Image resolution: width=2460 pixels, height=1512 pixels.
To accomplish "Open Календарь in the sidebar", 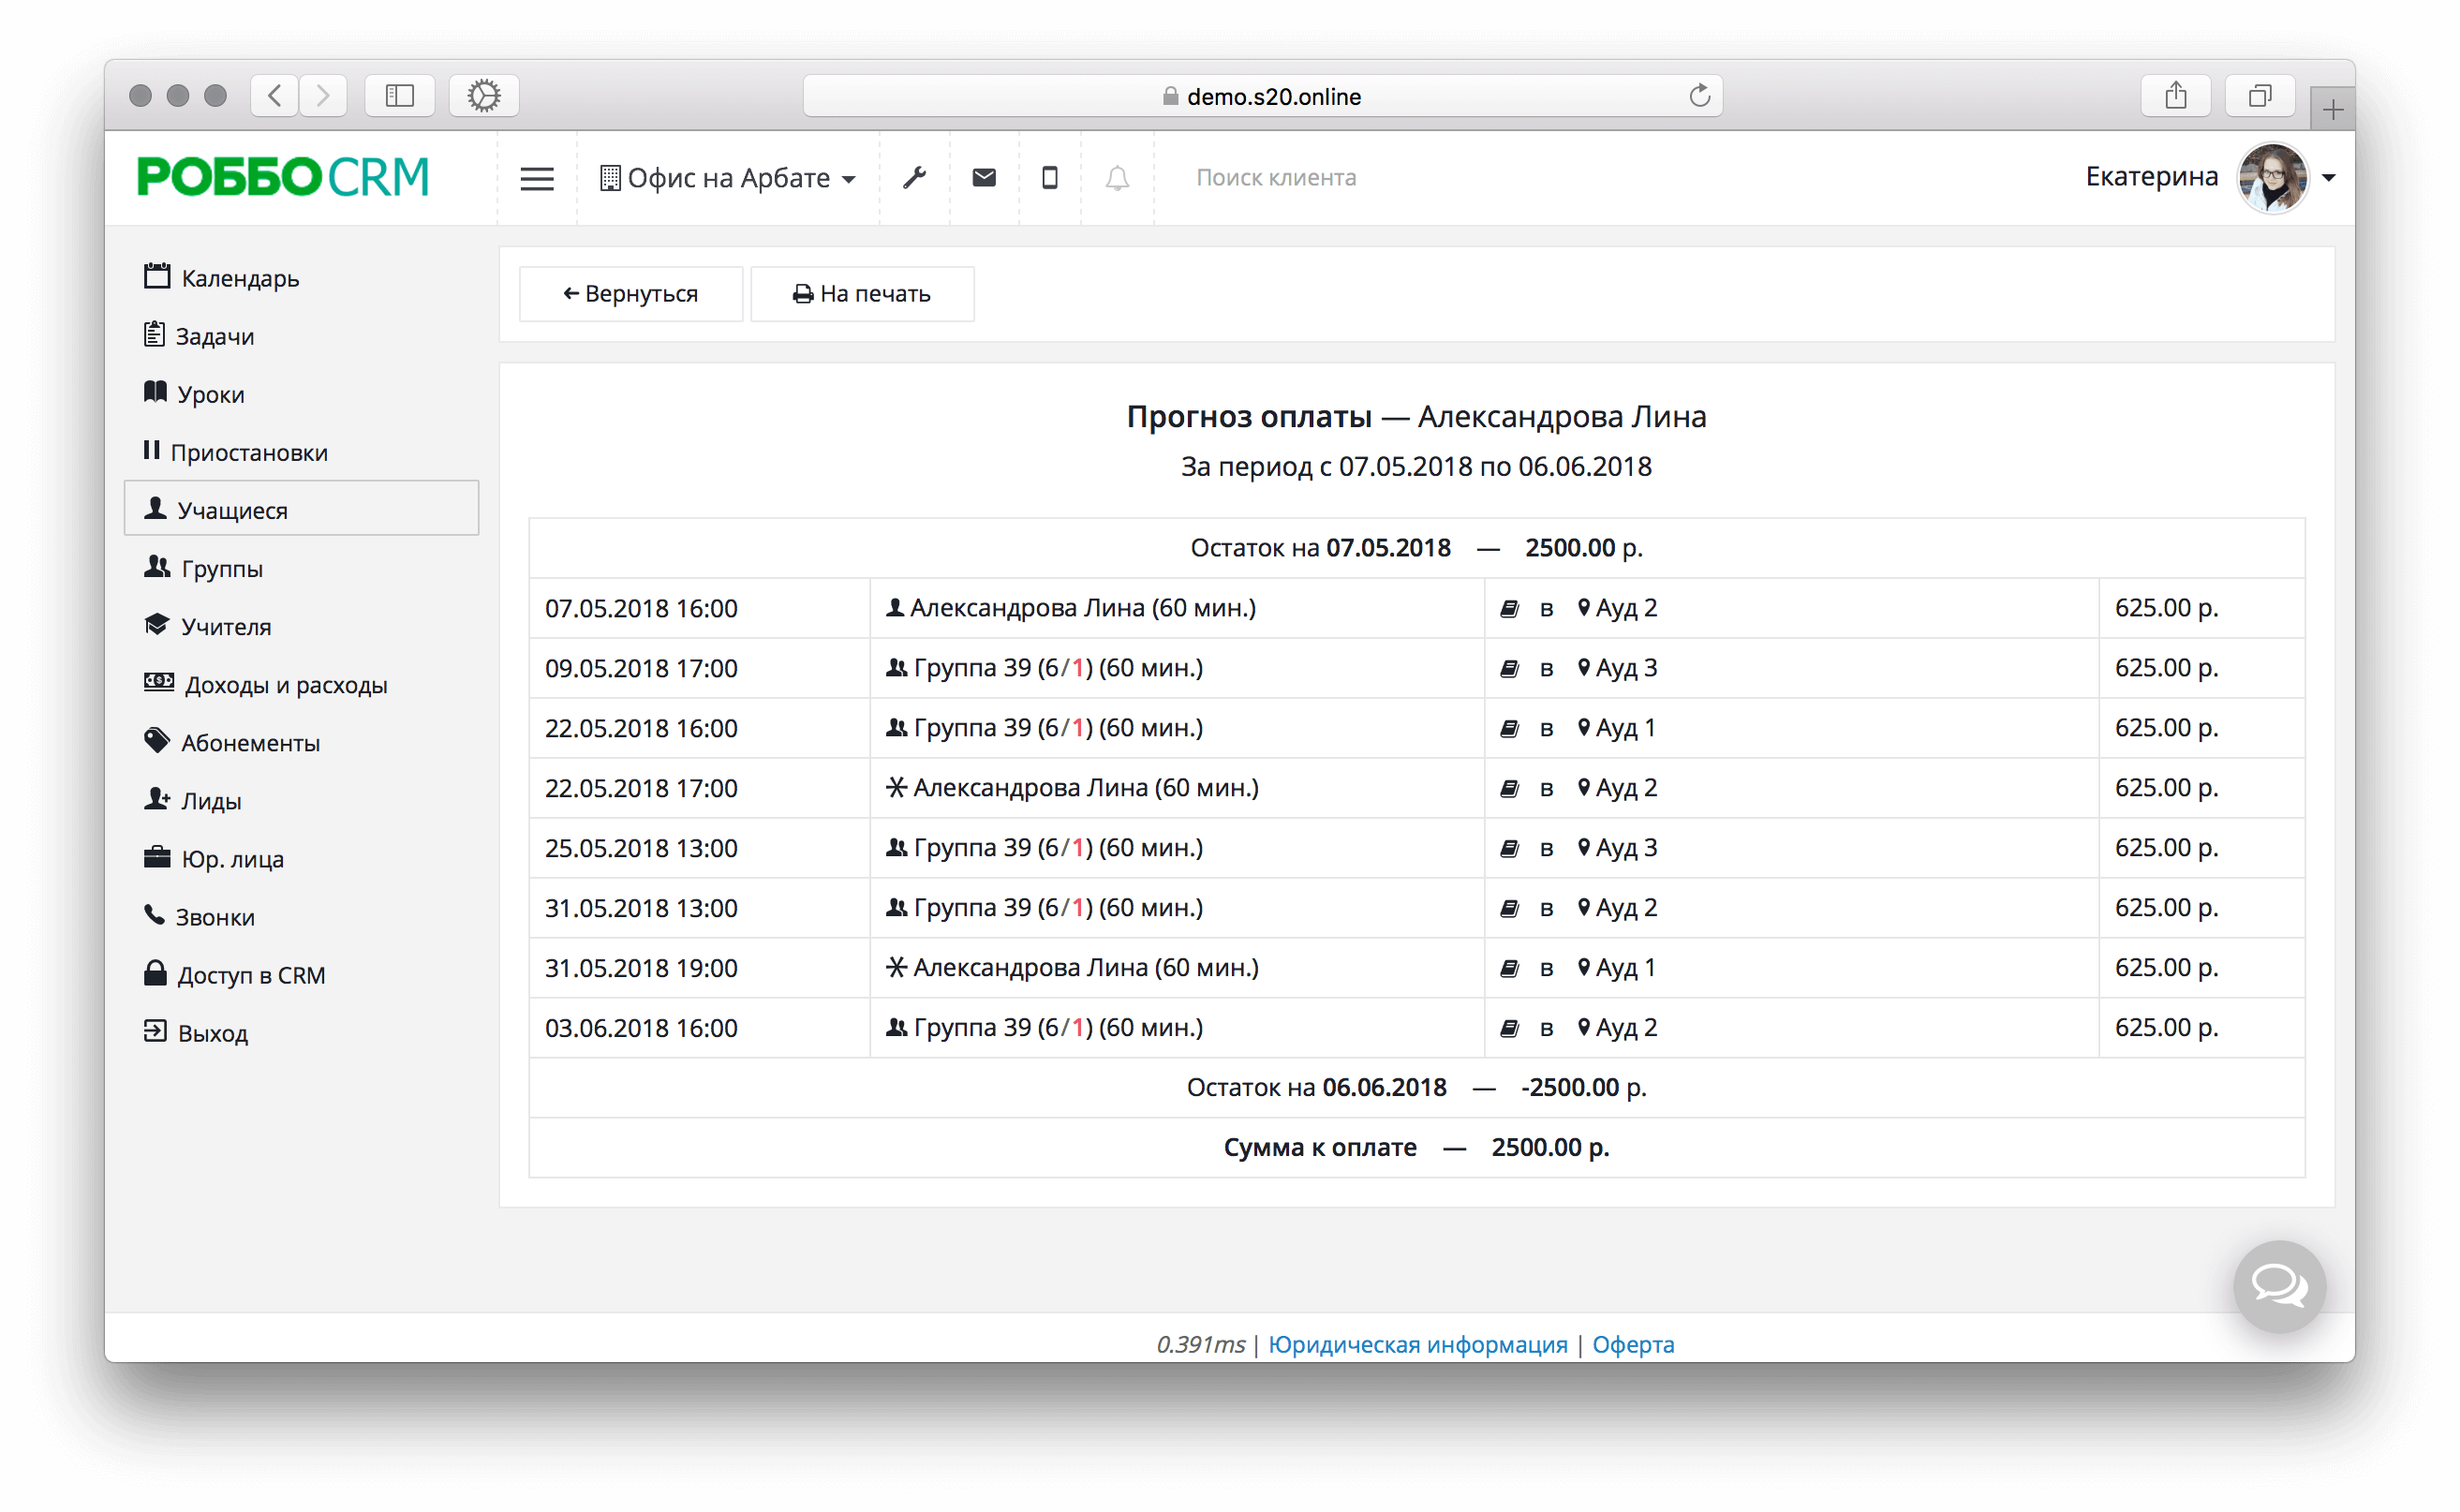I will [239, 278].
